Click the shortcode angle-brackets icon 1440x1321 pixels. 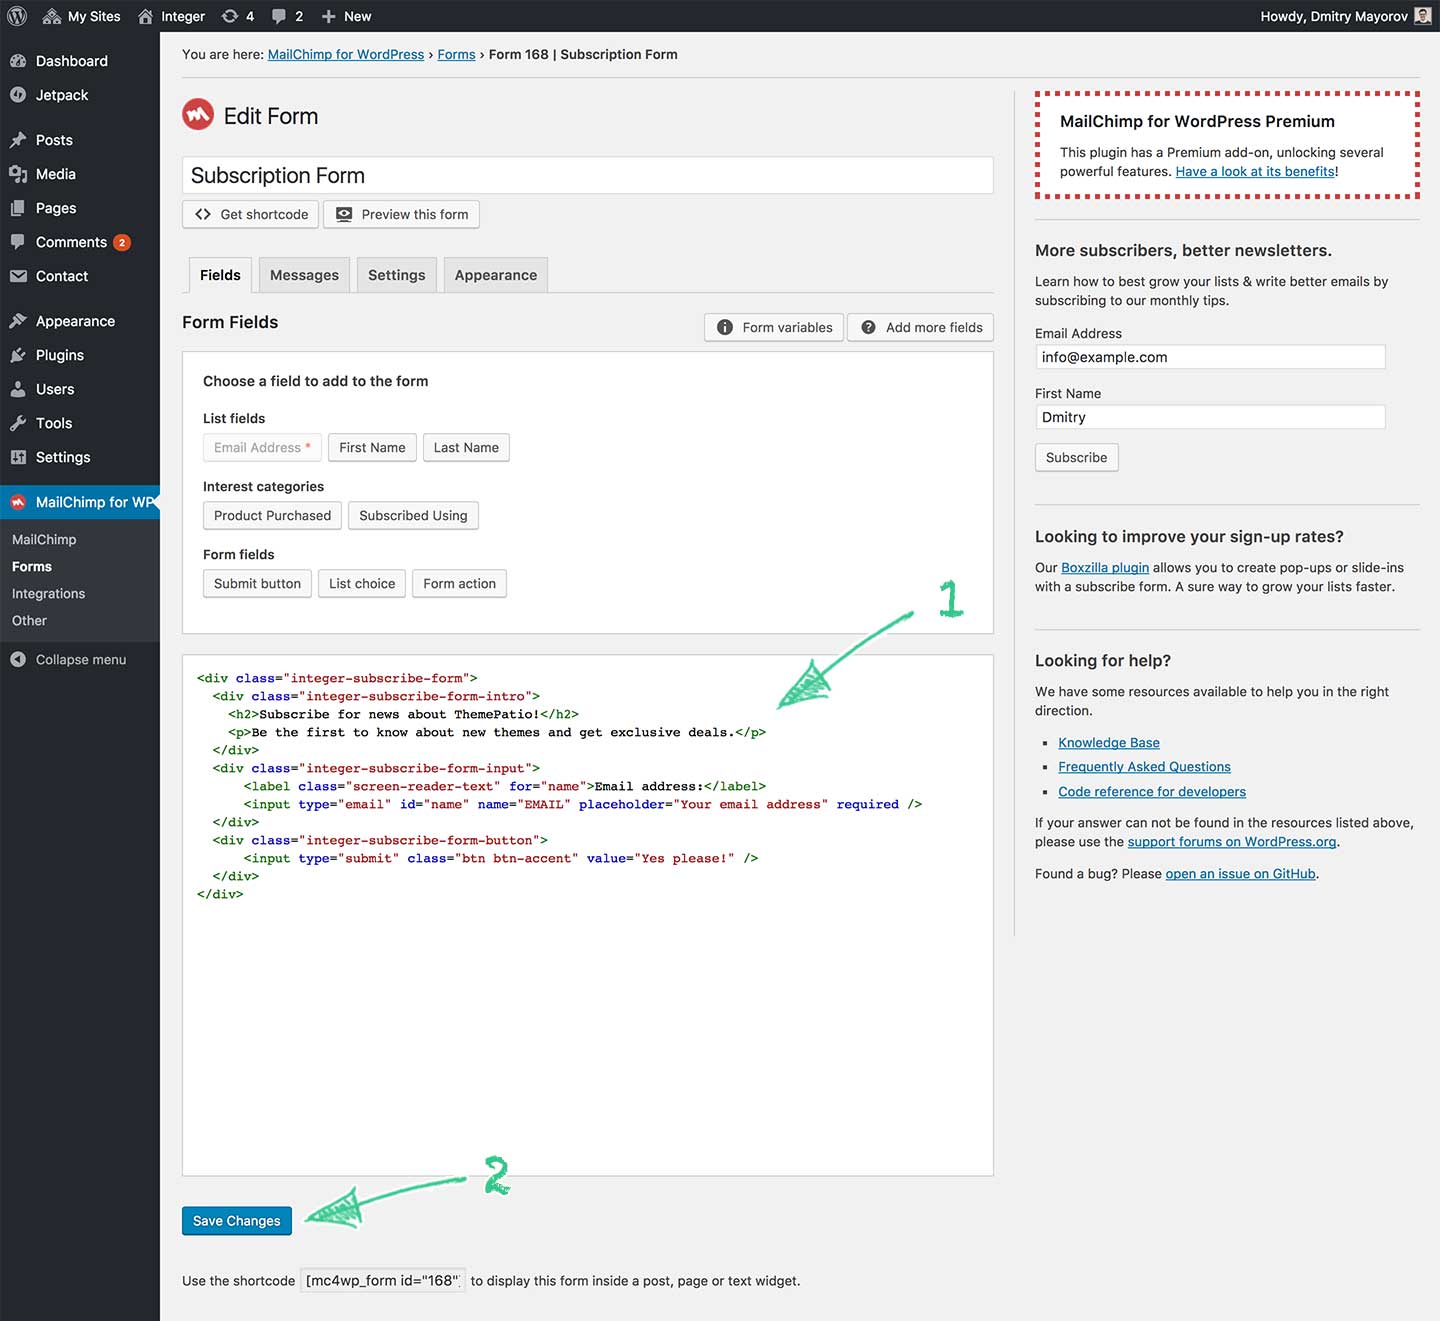click(x=203, y=214)
